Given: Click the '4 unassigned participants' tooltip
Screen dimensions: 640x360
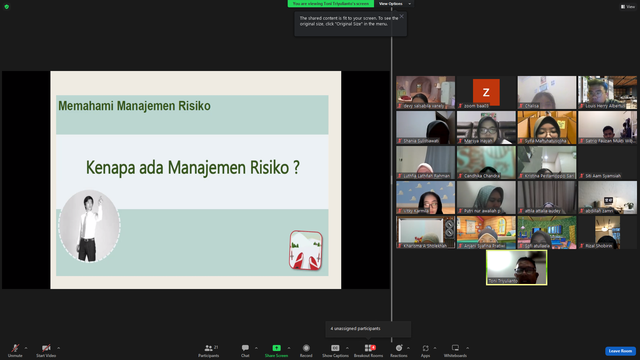Looking at the screenshot, I should coord(368,329).
